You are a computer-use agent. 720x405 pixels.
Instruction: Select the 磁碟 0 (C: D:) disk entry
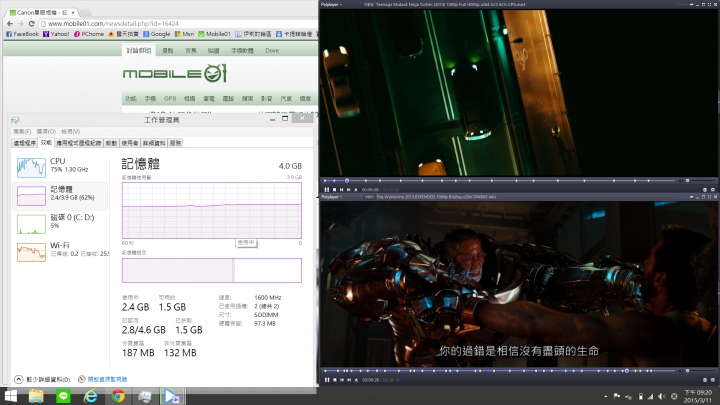coord(60,223)
